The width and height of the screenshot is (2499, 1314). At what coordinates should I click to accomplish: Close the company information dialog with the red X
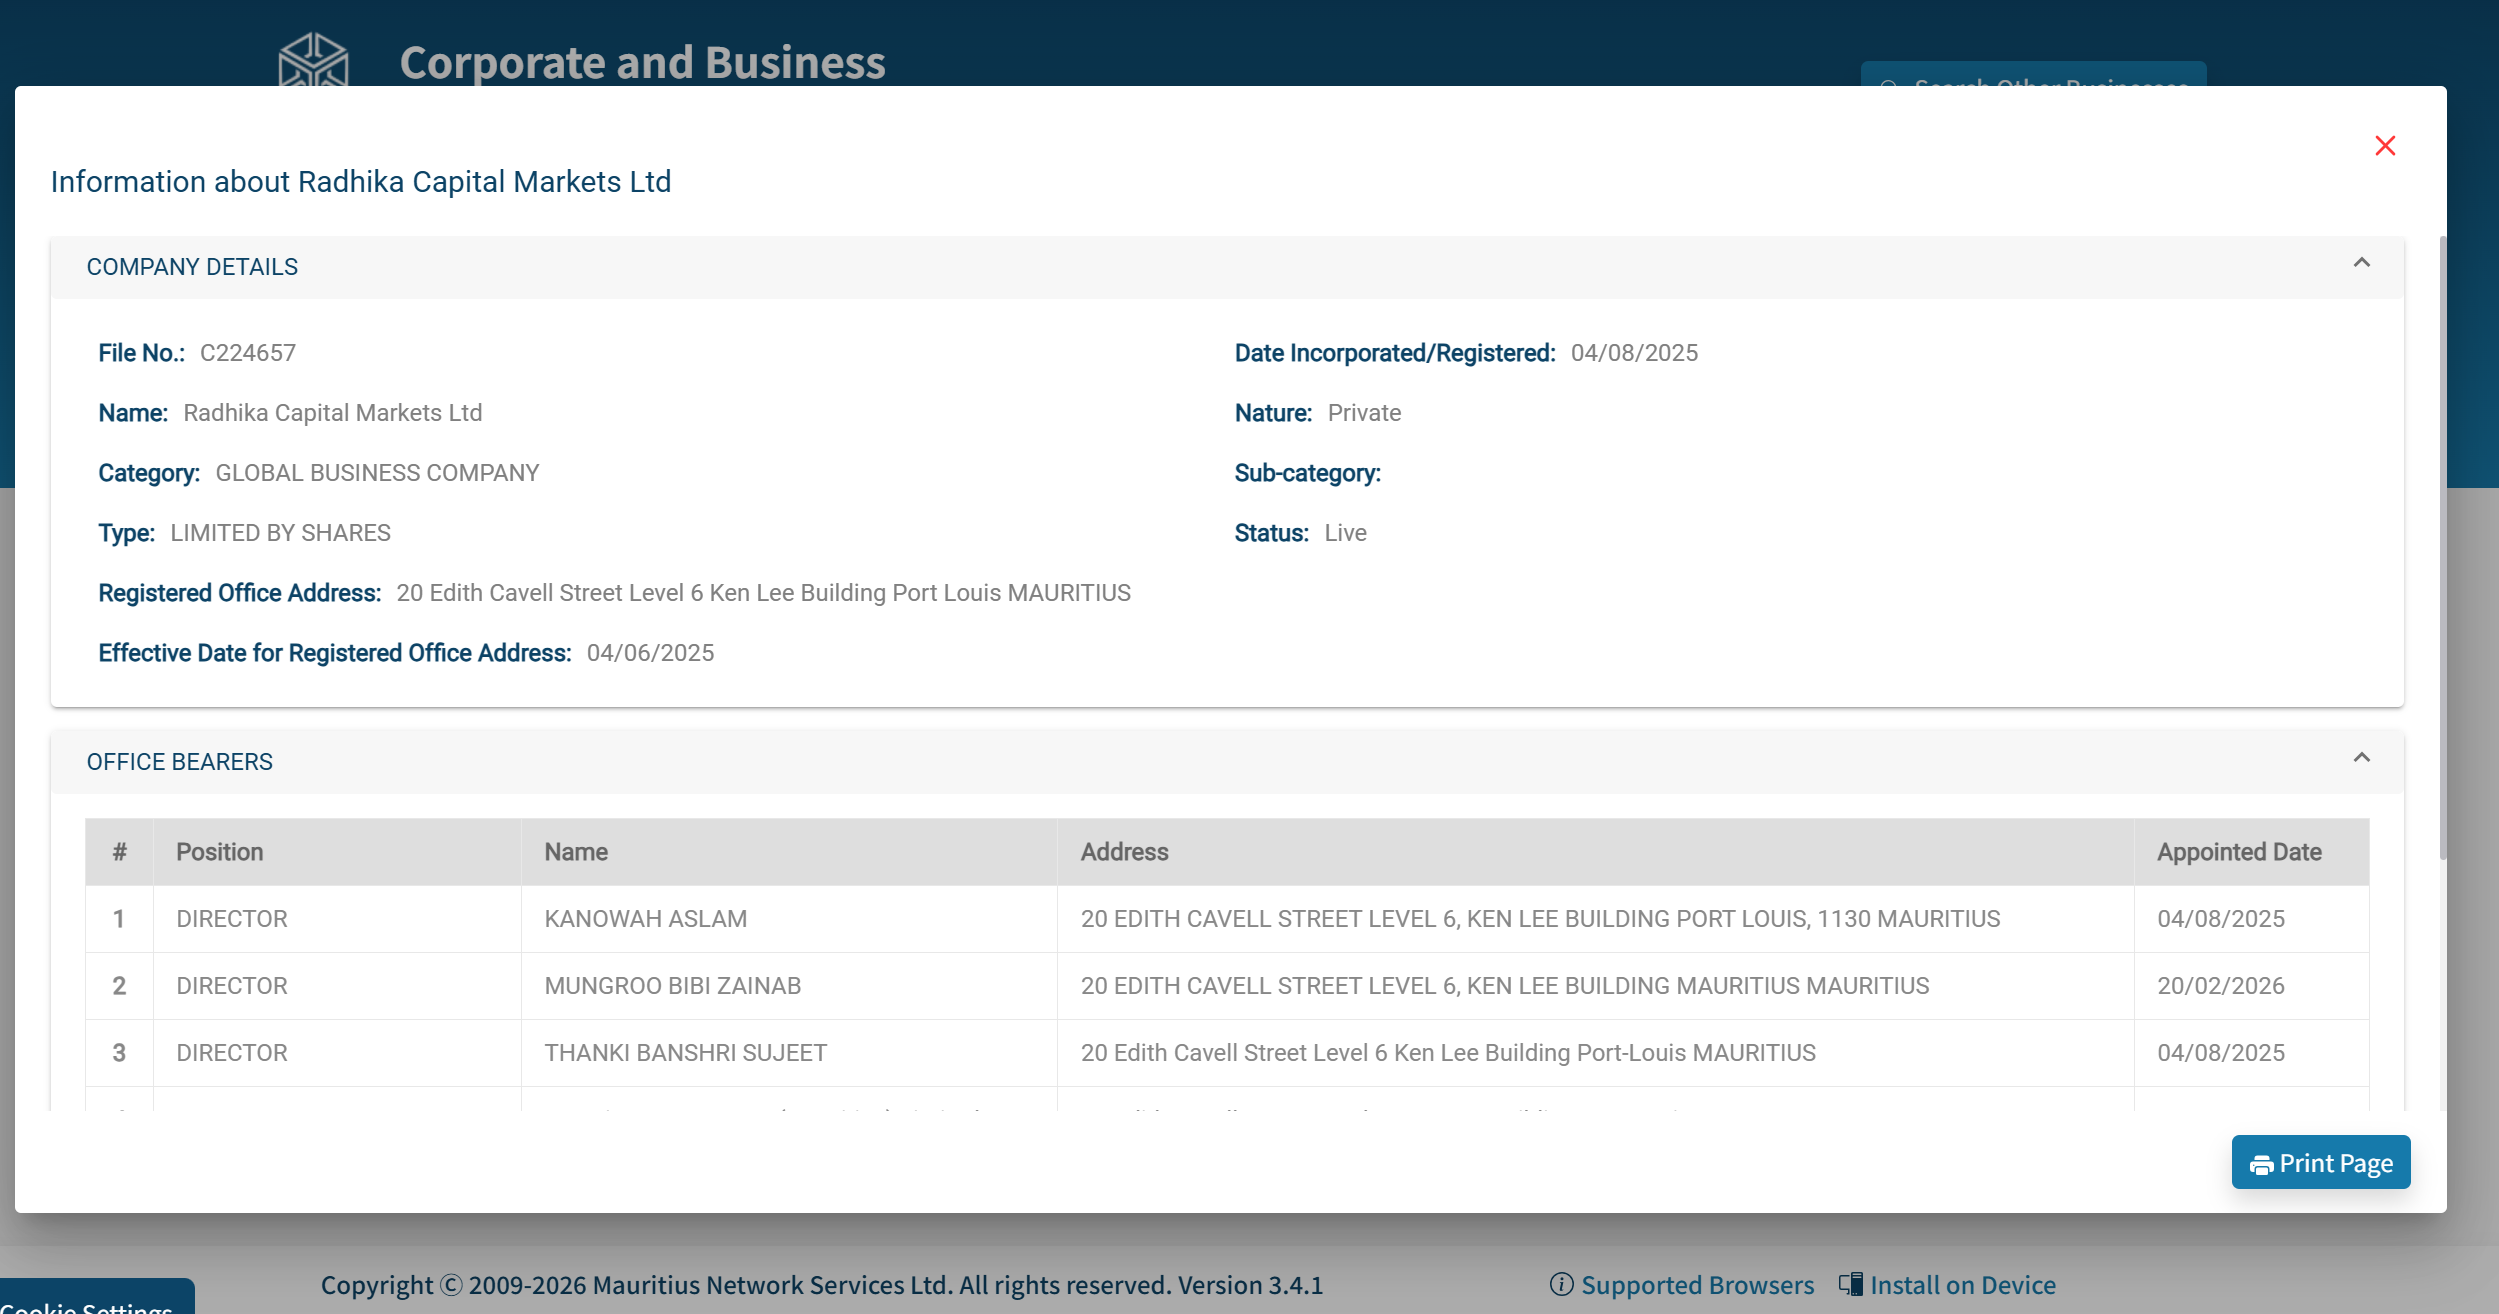[x=2385, y=146]
